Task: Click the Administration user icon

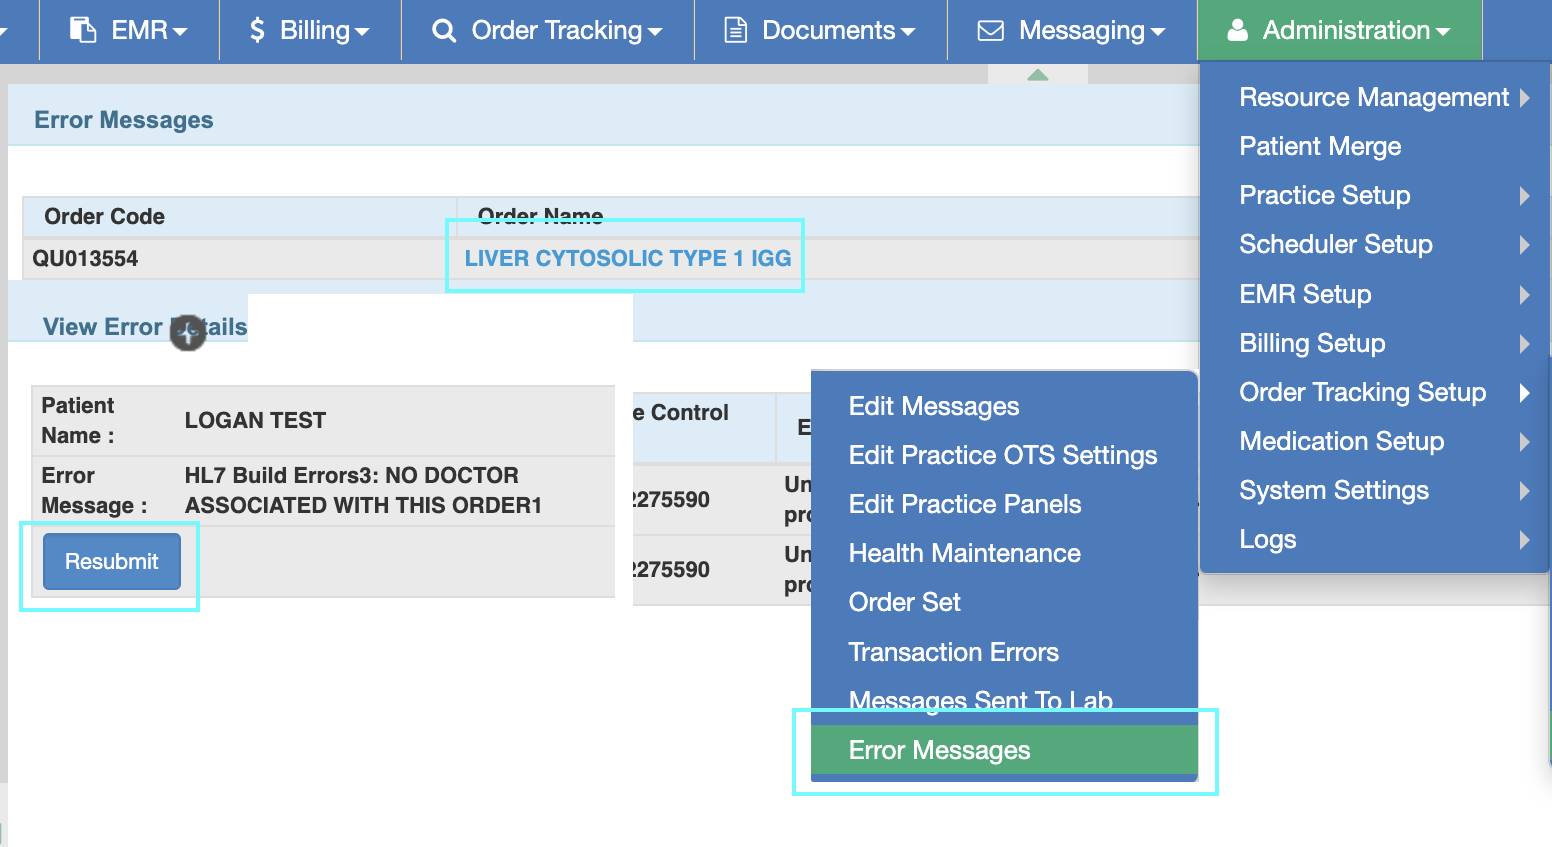Action: tap(1237, 30)
